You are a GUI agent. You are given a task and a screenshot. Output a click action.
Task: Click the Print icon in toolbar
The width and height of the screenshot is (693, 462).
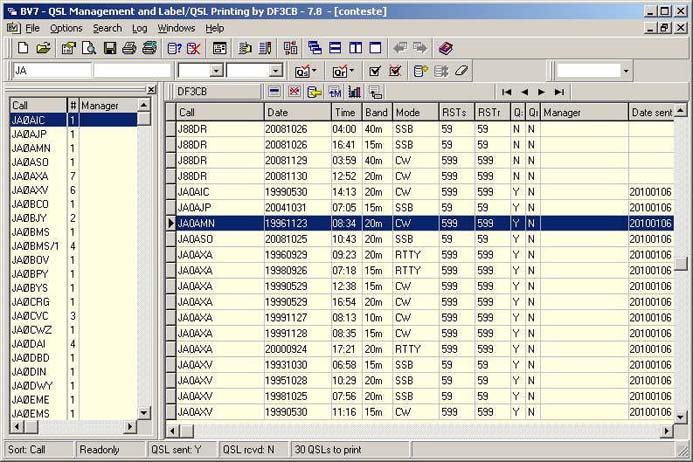(x=131, y=48)
